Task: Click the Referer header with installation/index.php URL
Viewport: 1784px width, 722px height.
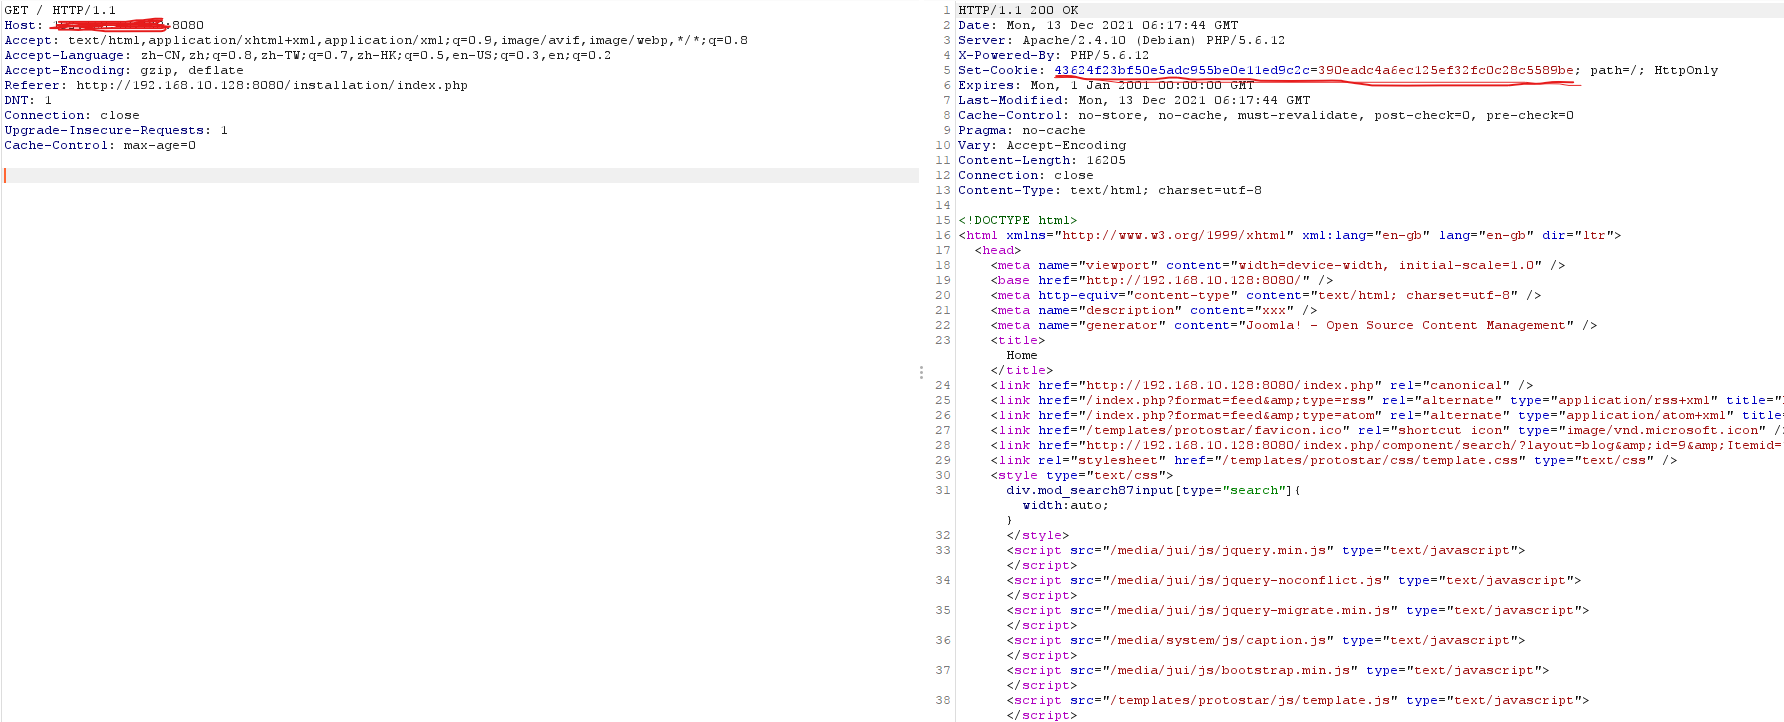Action: (236, 85)
